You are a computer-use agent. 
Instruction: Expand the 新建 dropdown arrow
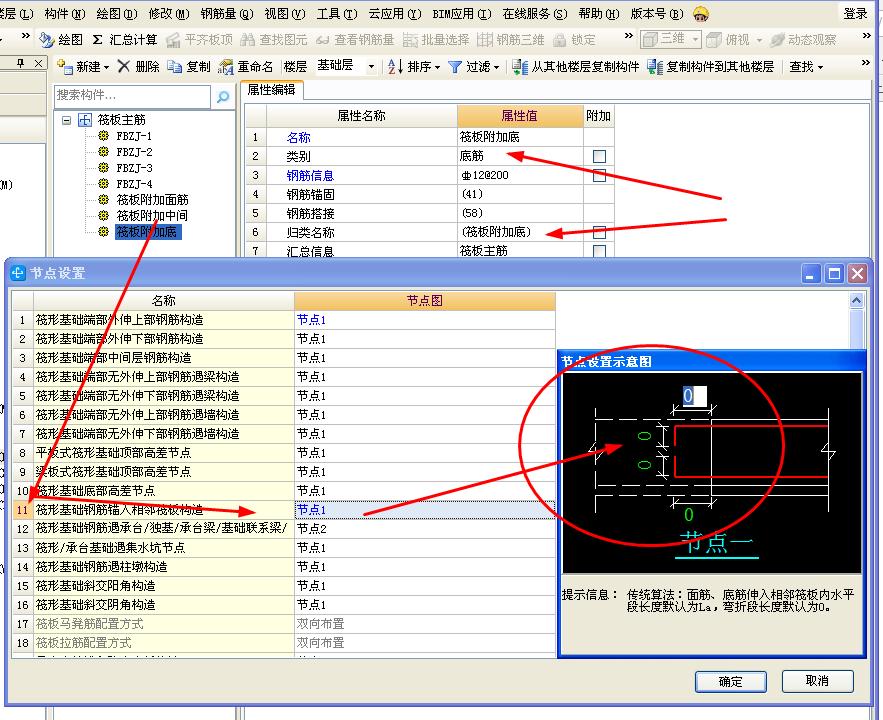[x=106, y=67]
